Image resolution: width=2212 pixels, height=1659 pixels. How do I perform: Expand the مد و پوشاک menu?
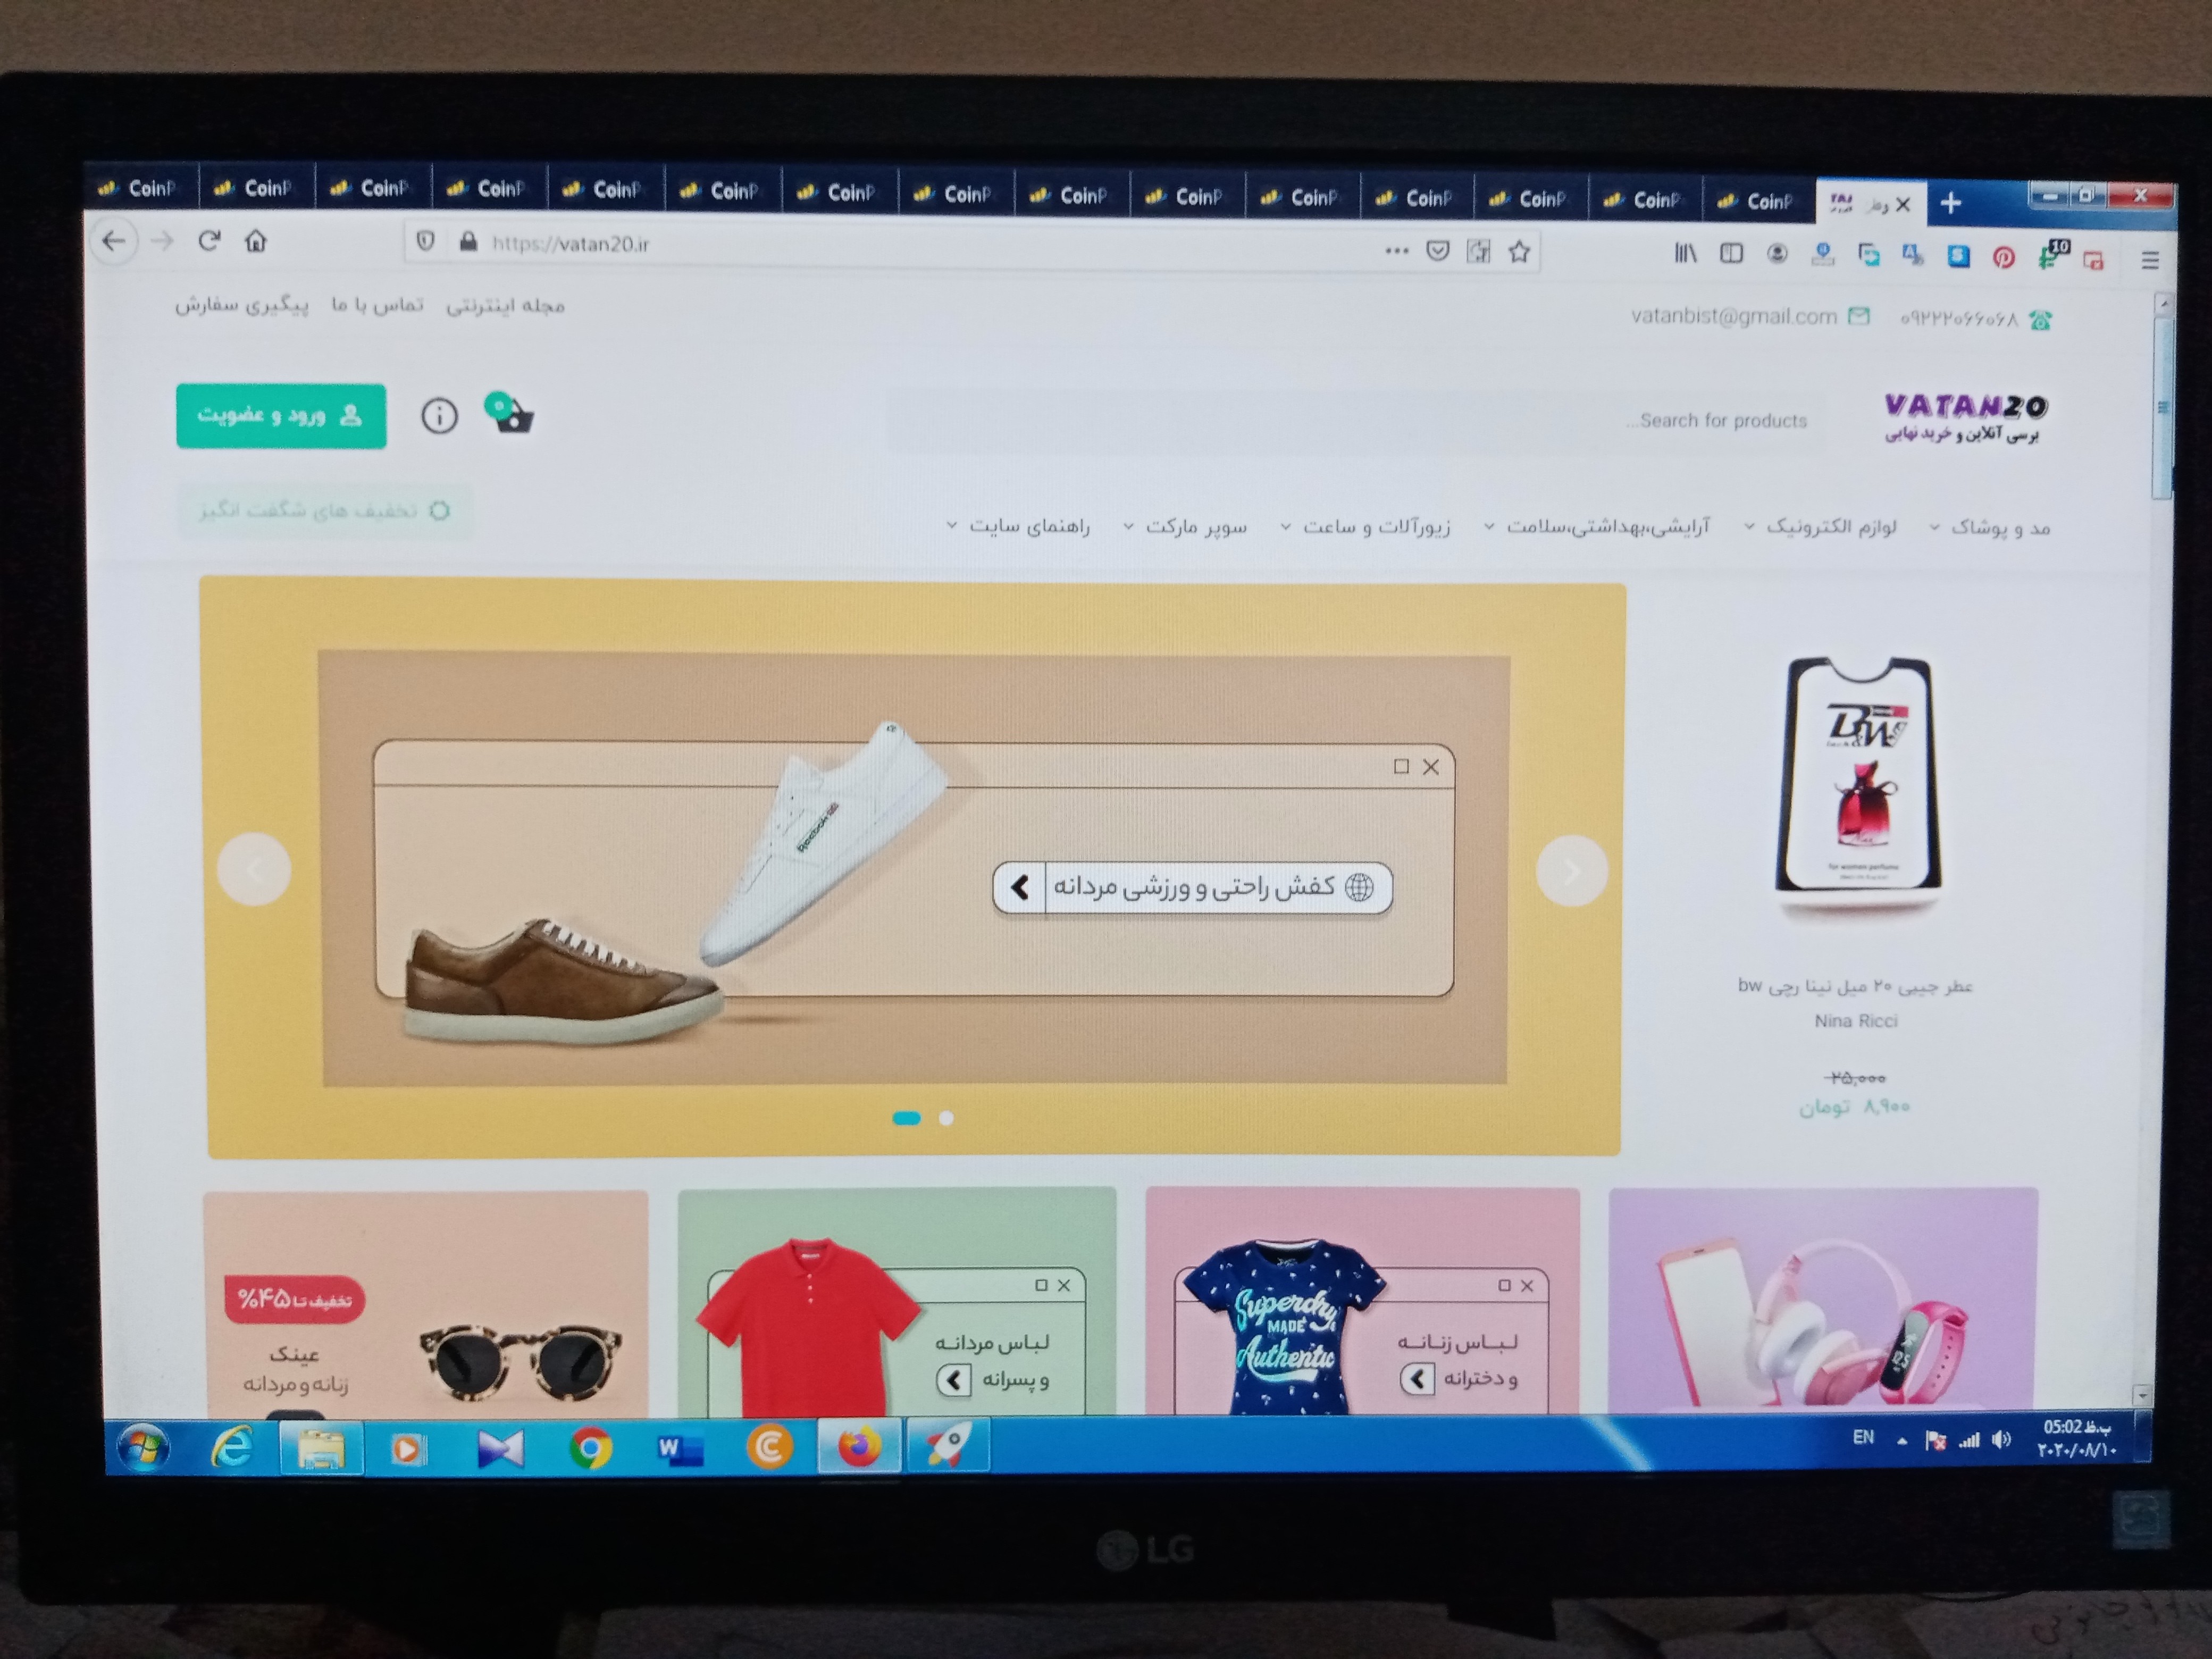1990,527
